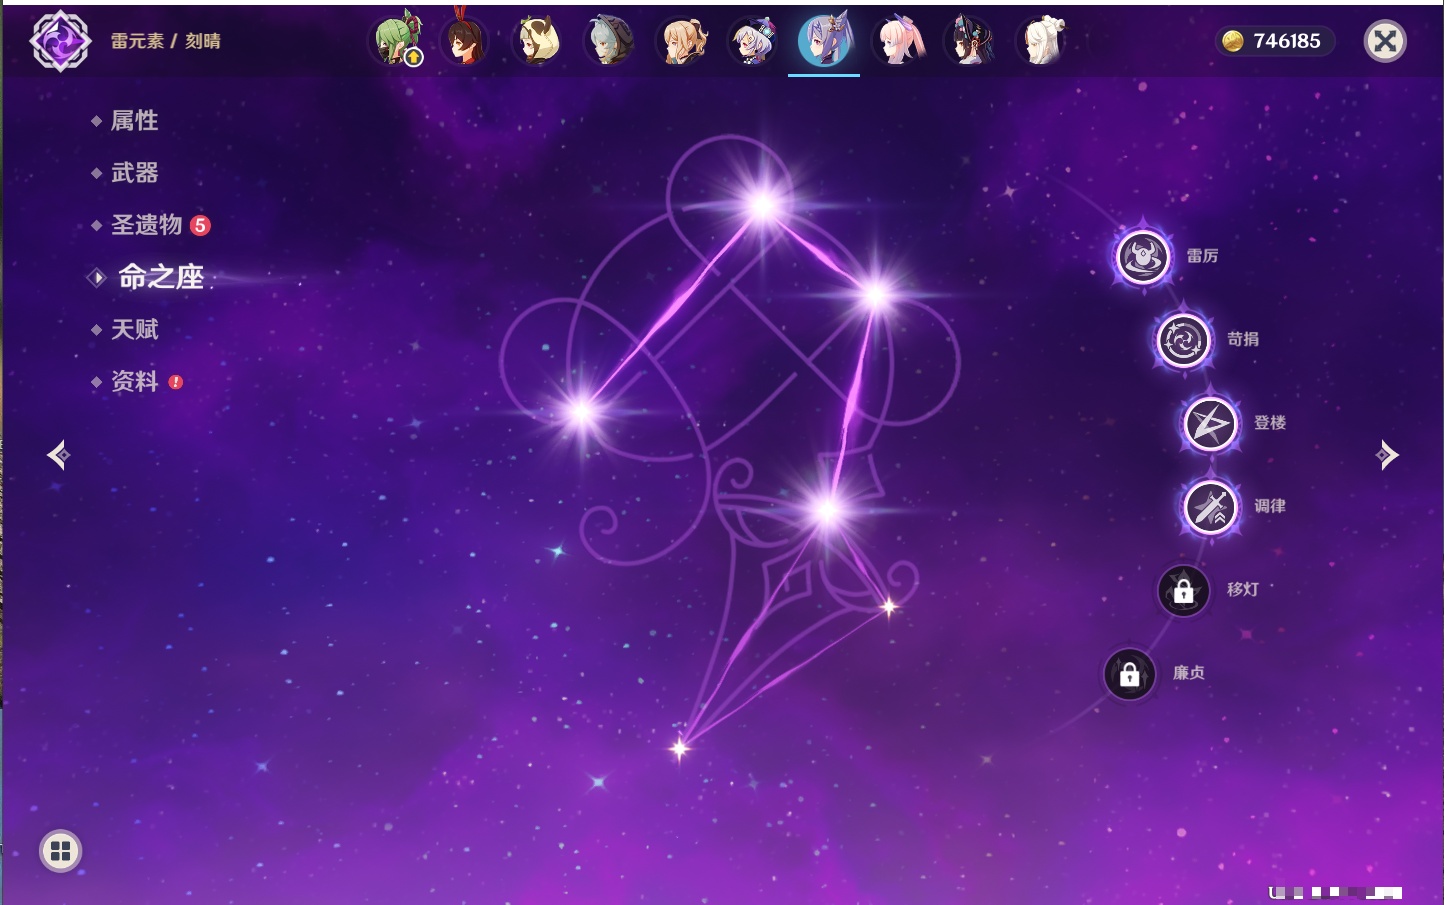
Task: Click the upgrade arrow badge on first avatar
Action: (x=414, y=58)
